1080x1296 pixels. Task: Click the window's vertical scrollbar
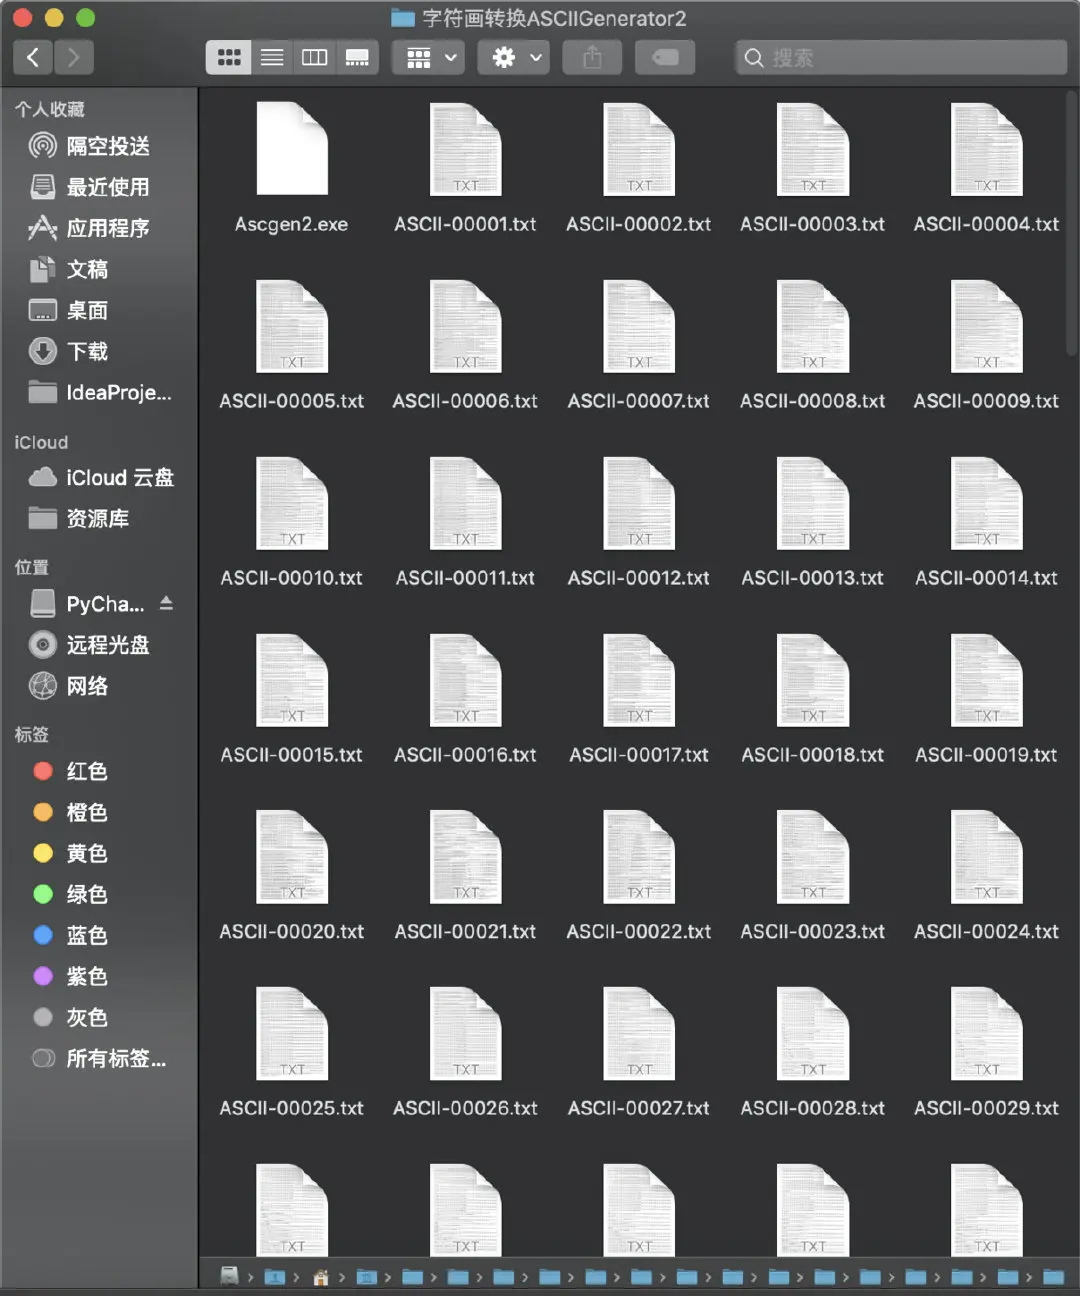point(1072,222)
